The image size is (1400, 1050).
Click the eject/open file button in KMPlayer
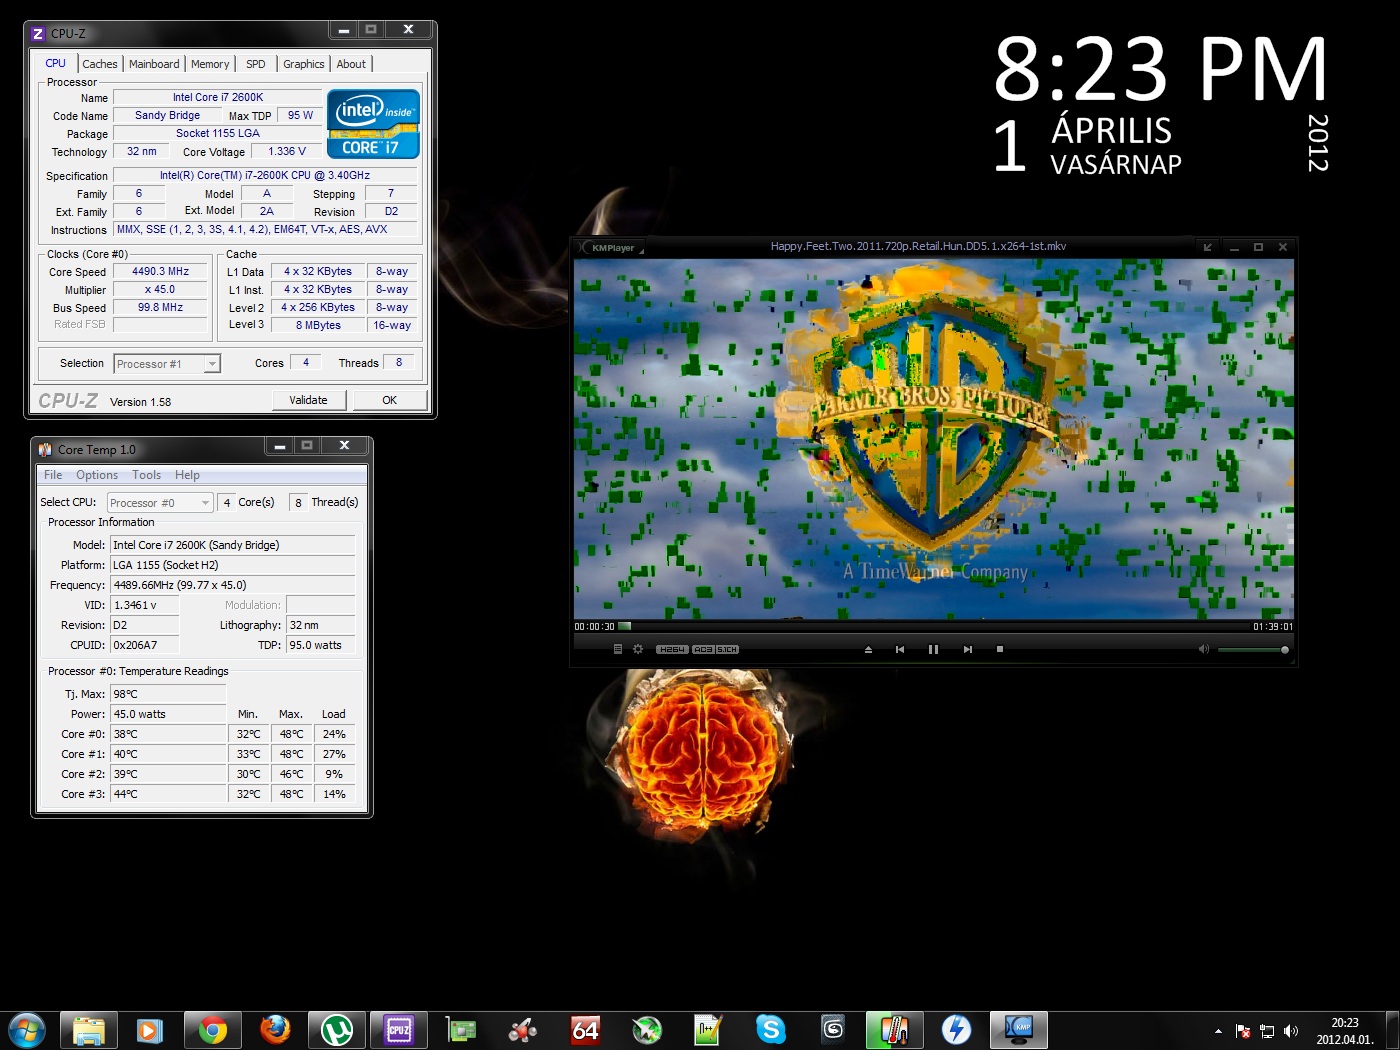[868, 649]
